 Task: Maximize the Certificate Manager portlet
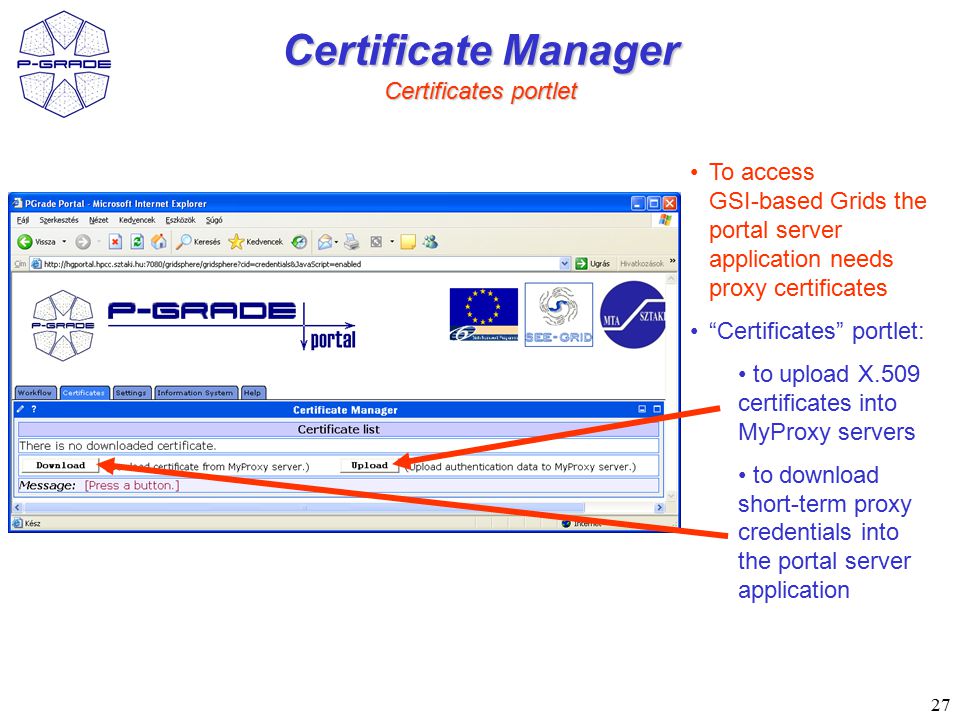coord(657,409)
